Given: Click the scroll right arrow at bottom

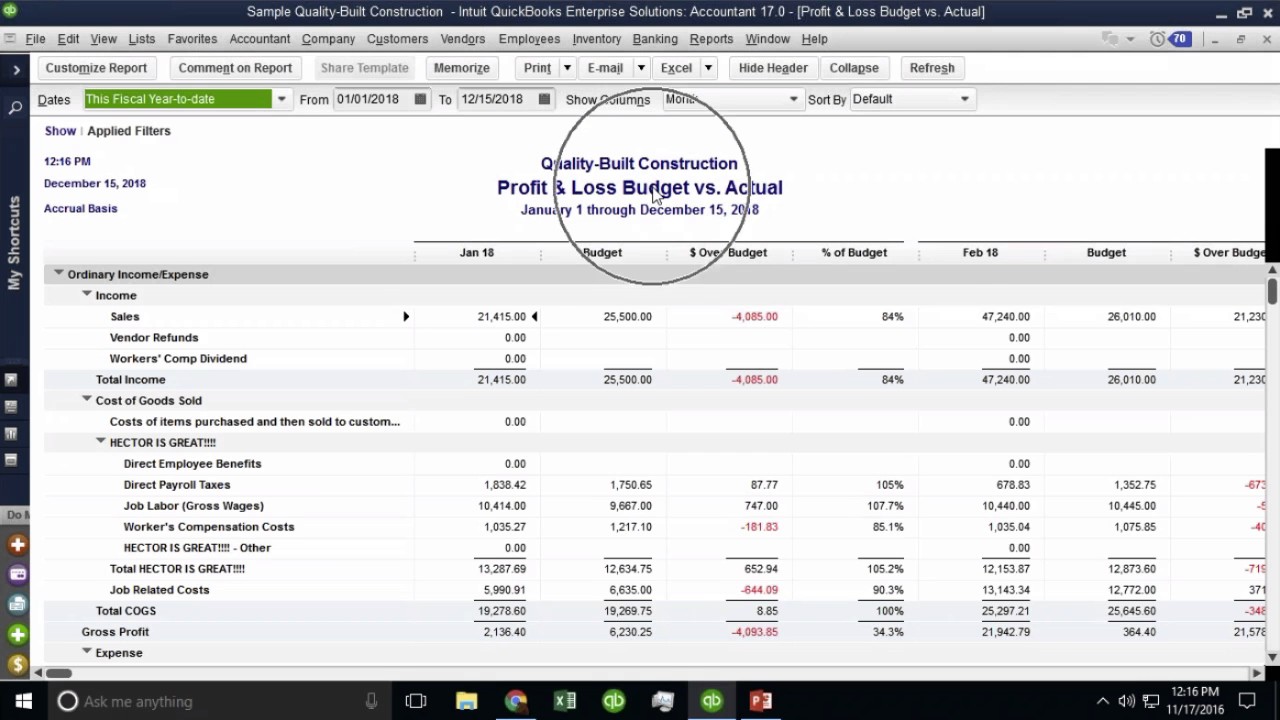Looking at the screenshot, I should (x=1258, y=673).
